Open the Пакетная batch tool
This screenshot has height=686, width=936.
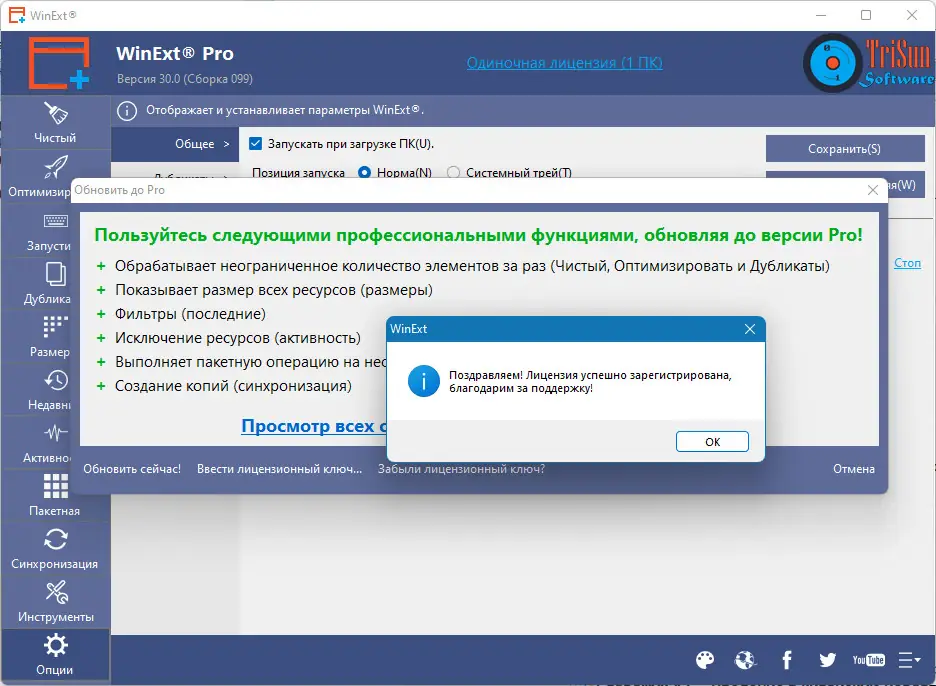[x=55, y=496]
